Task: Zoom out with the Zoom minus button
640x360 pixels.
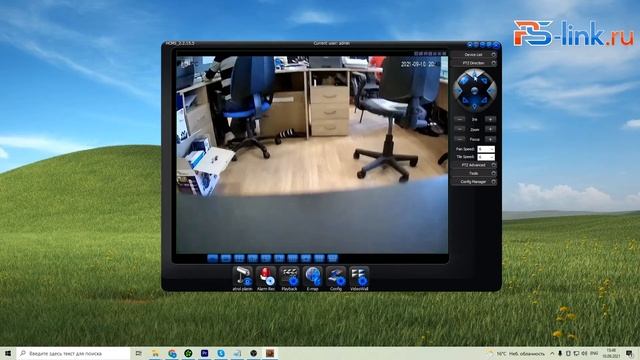Action: click(460, 129)
